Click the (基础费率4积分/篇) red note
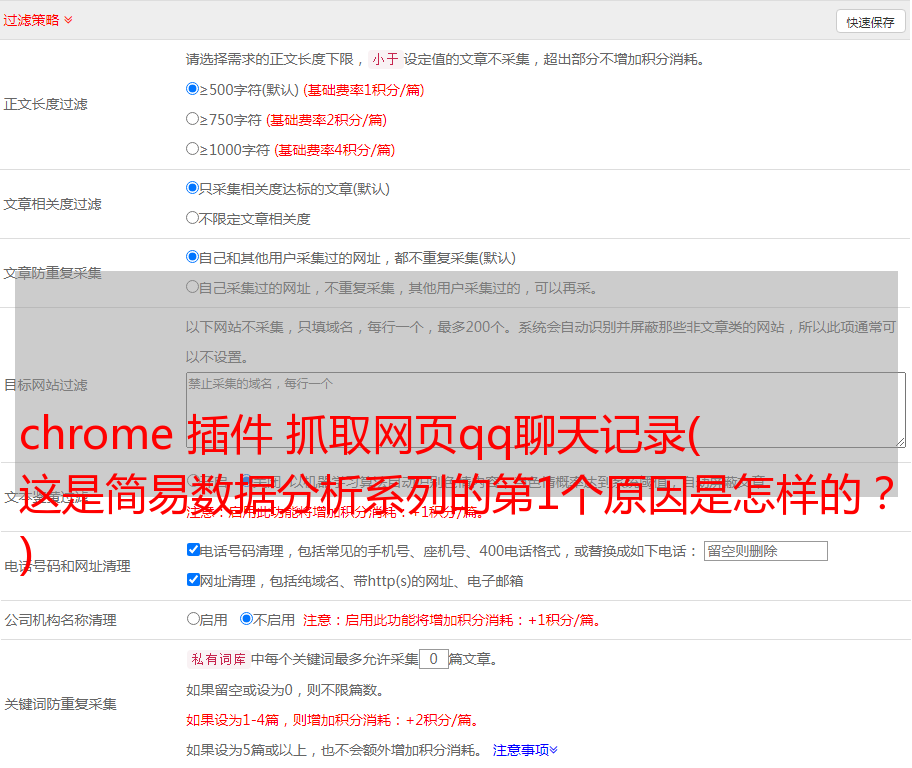Screen dimensions: 912x768 [334, 150]
